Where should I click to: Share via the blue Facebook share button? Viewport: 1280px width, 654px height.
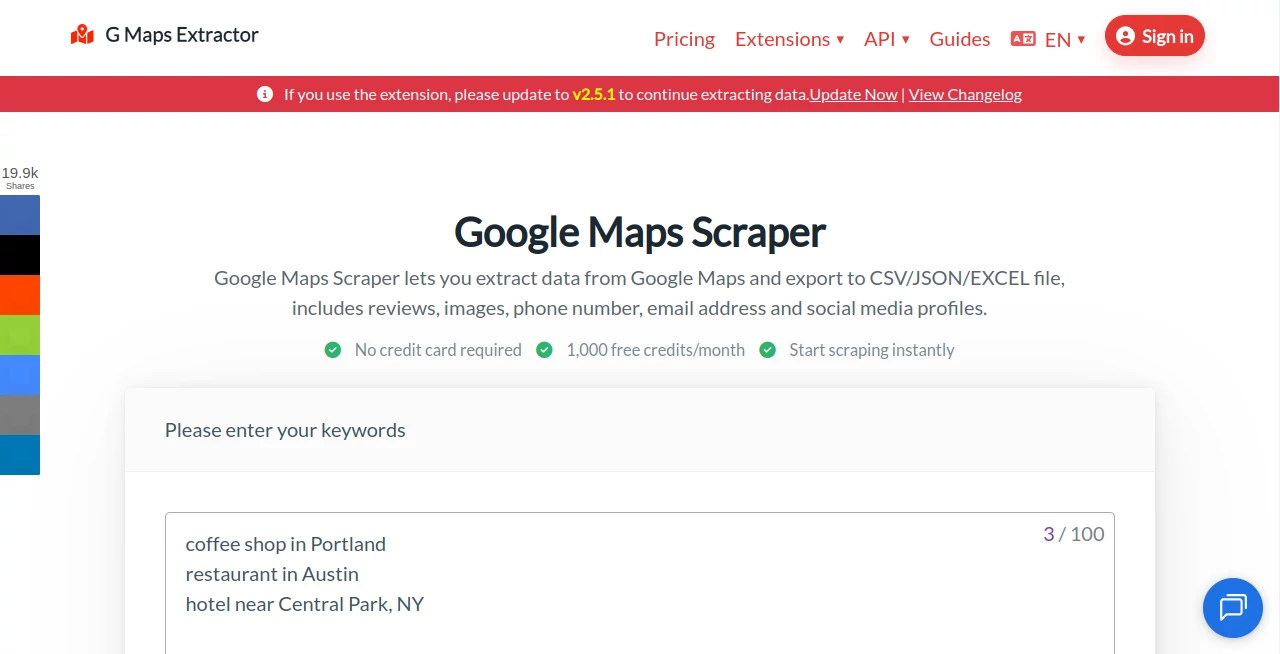pos(20,215)
